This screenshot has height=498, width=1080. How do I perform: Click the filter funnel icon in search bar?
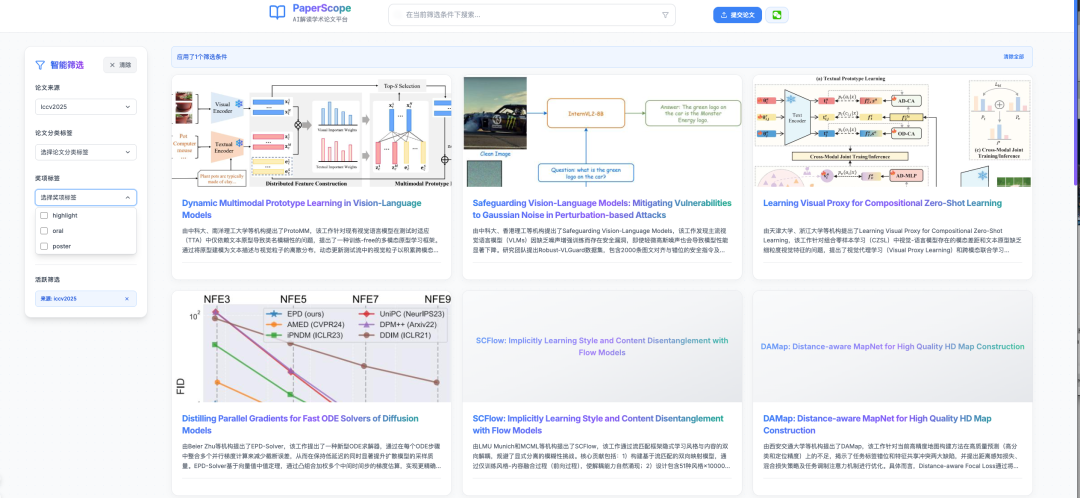666,15
